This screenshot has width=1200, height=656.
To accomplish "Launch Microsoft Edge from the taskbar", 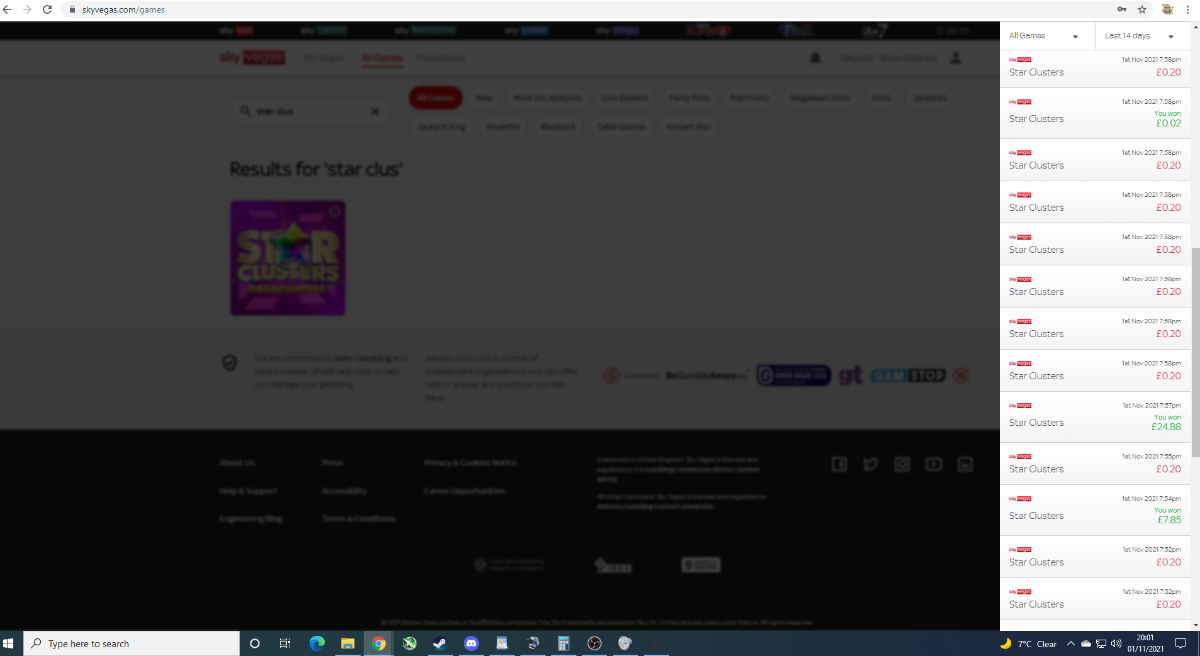I will coord(317,643).
